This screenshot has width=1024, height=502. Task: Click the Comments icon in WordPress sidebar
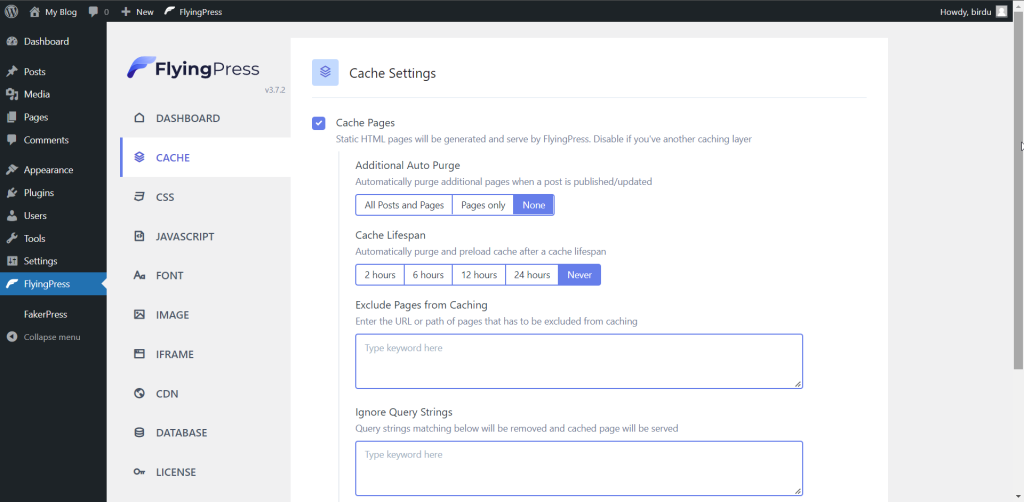tap(12, 140)
